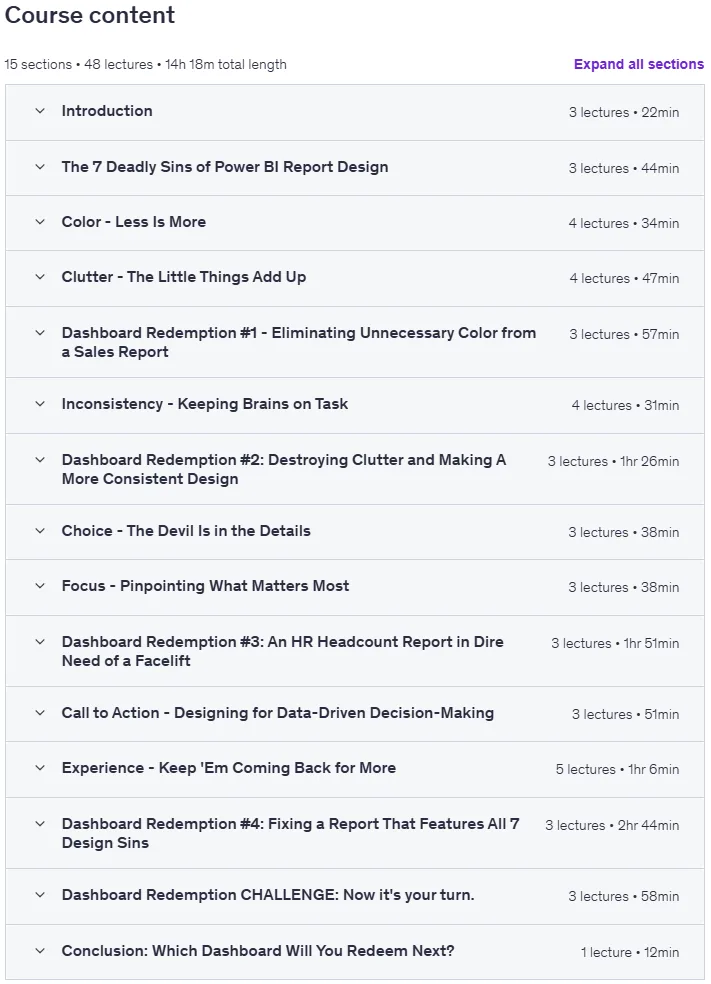
Task: Expand chevron beside The 7 Deadly Sins section
Action: coord(40,167)
